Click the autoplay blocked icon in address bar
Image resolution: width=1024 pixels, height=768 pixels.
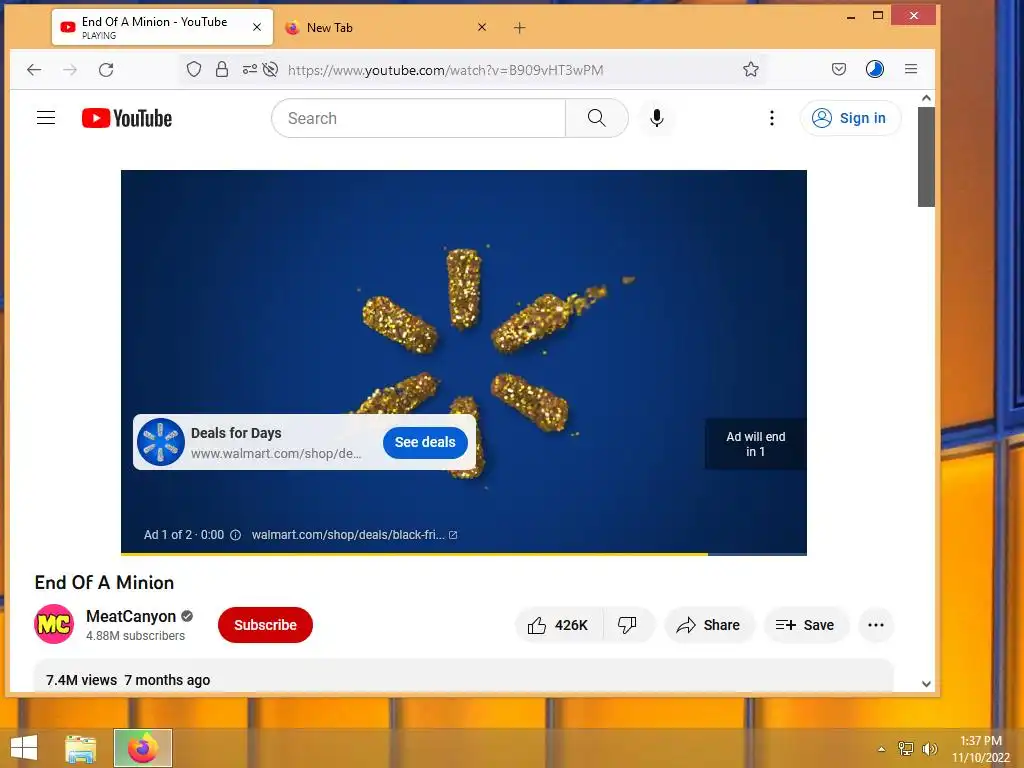coord(270,69)
